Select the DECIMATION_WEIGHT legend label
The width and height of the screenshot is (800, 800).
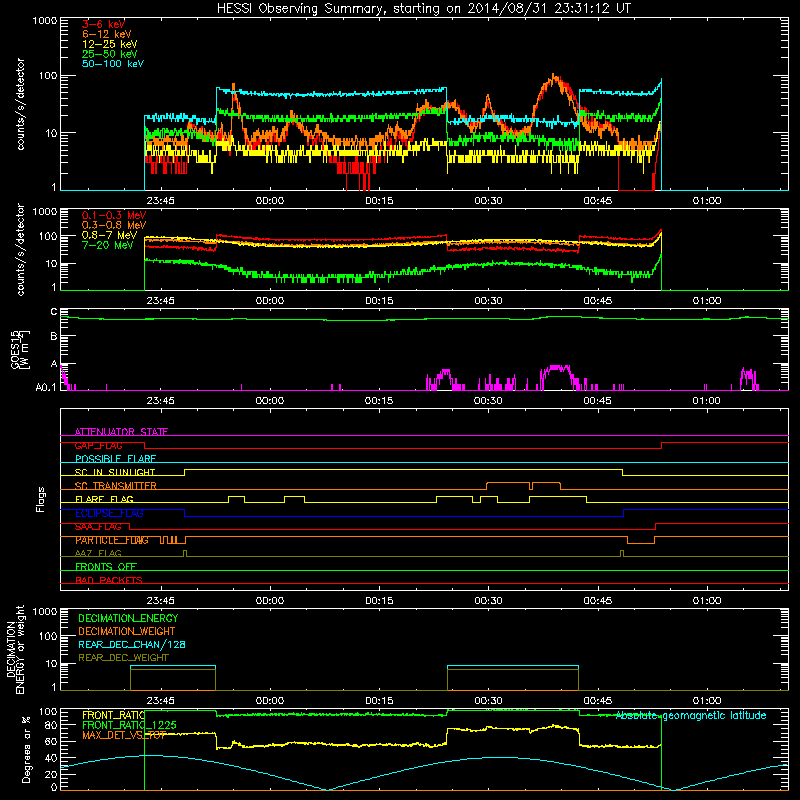point(127,632)
